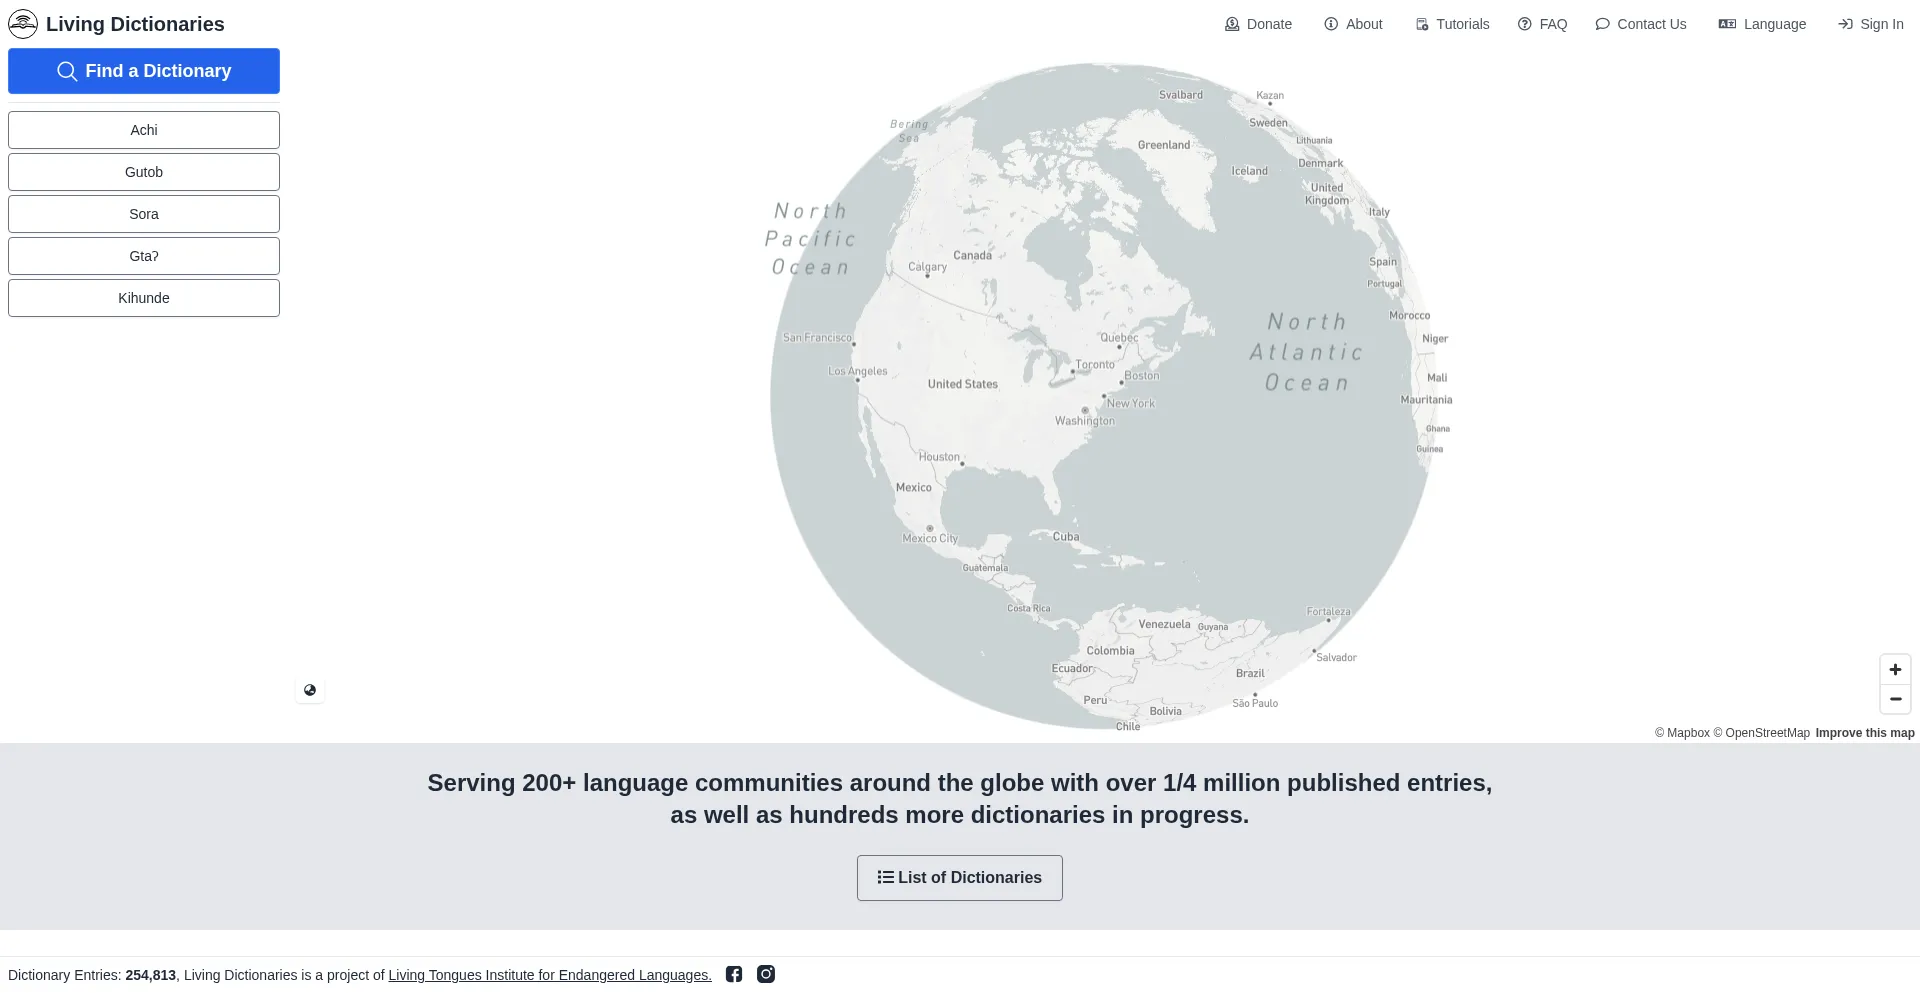This screenshot has width=1920, height=993.
Task: Click the Facebook icon in footer
Action: 734,974
